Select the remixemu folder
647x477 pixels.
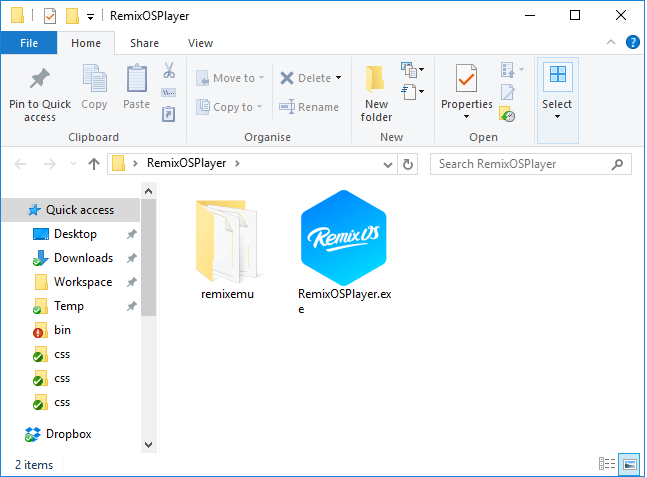227,249
